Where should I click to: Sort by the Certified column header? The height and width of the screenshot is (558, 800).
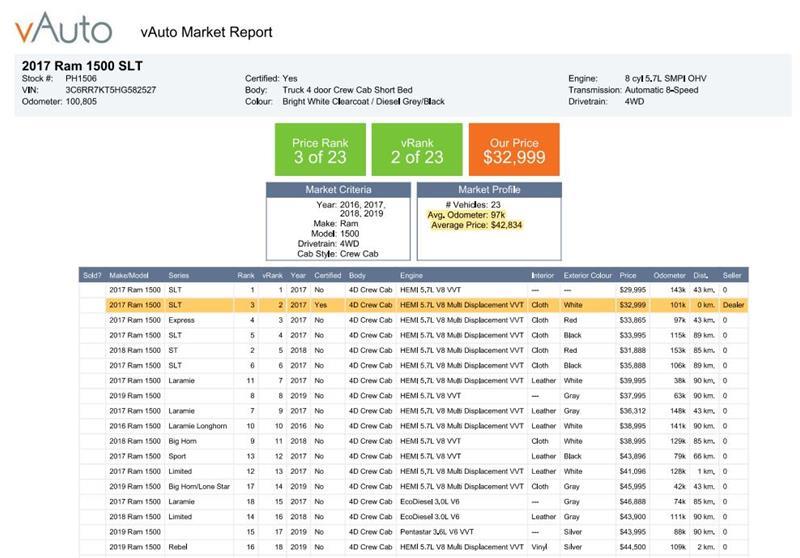(x=328, y=275)
